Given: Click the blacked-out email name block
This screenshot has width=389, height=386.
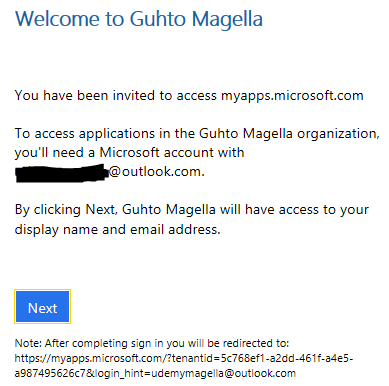Looking at the screenshot, I should (x=62, y=173).
